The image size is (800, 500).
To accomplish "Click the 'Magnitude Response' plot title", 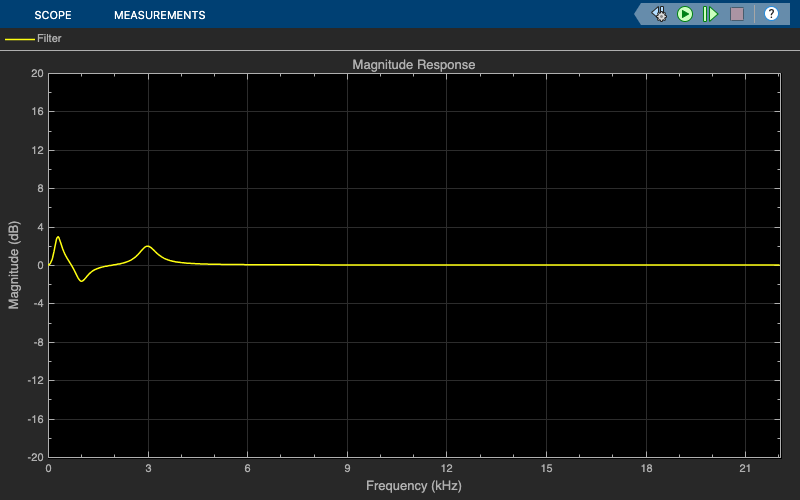I will [x=414, y=65].
